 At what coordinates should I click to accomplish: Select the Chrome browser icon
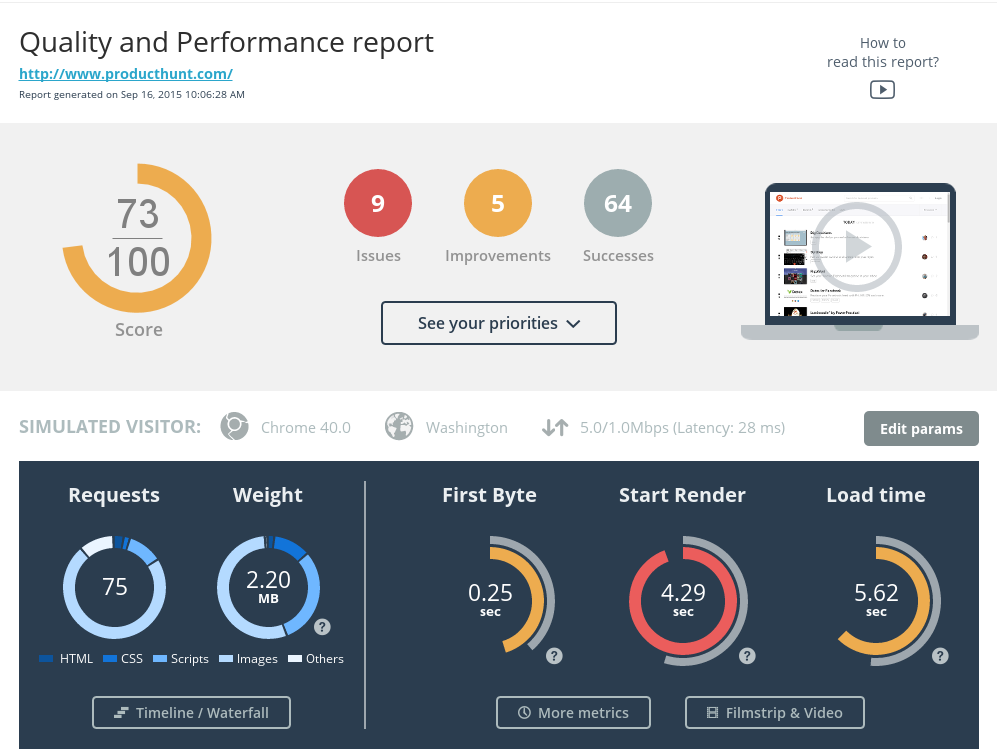(234, 426)
